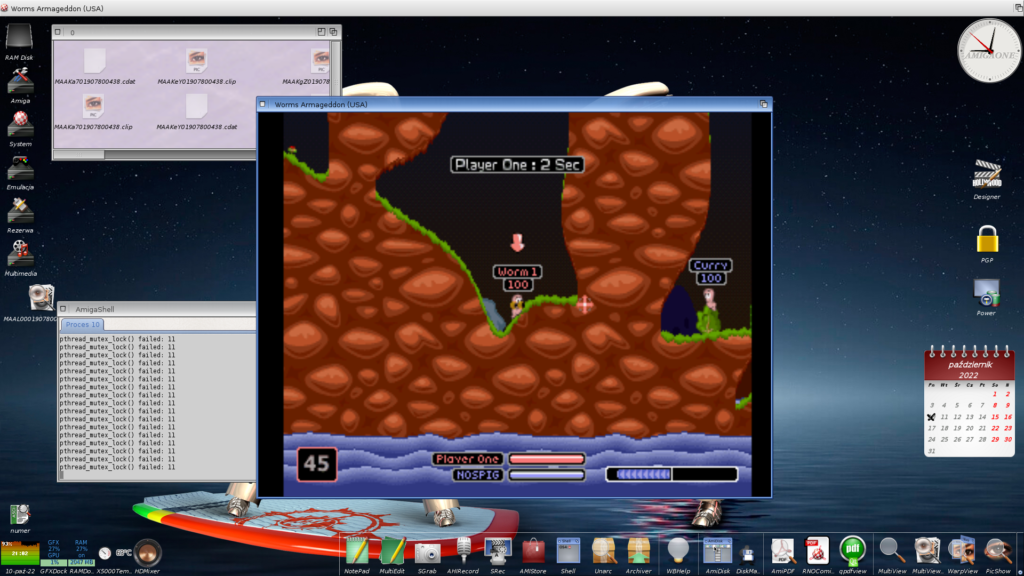The image size is (1024, 576).
Task: Click the październik 2022 calendar widget
Action: coord(969,401)
